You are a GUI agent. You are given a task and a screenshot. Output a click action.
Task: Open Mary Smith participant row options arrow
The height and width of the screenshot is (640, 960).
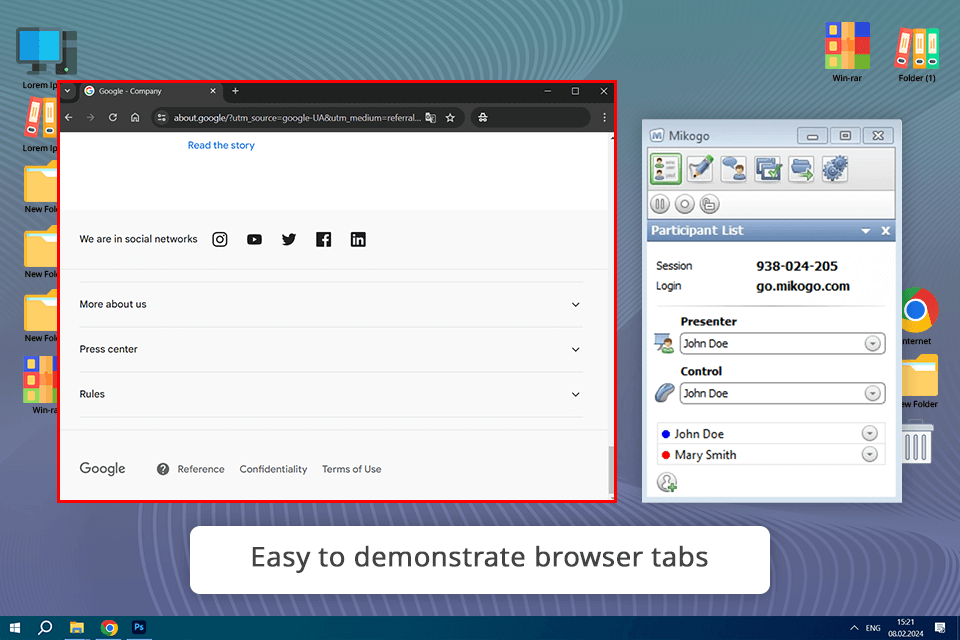[x=869, y=454]
